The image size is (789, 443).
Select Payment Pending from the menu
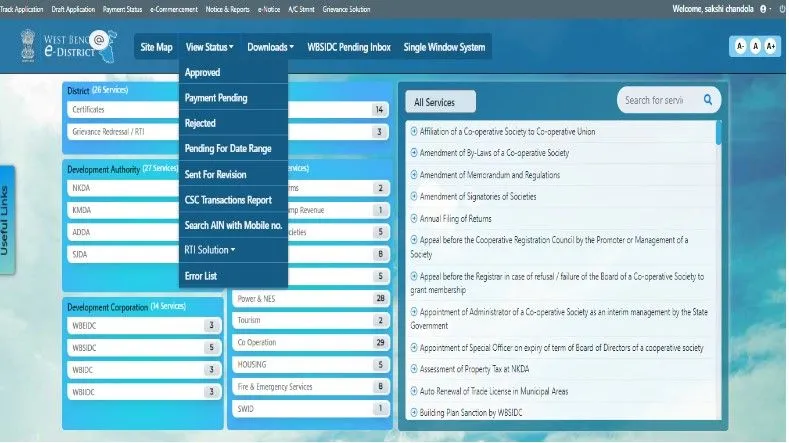(216, 98)
